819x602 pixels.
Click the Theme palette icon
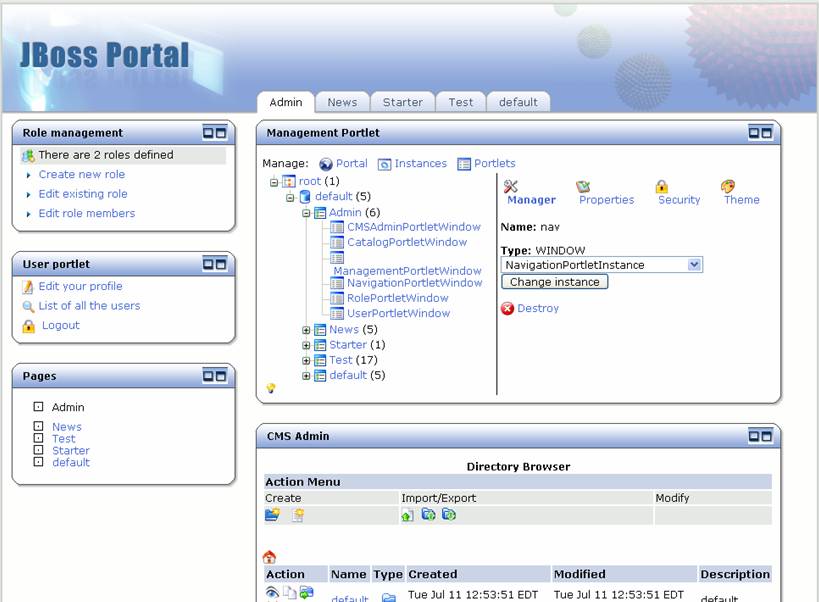728,186
